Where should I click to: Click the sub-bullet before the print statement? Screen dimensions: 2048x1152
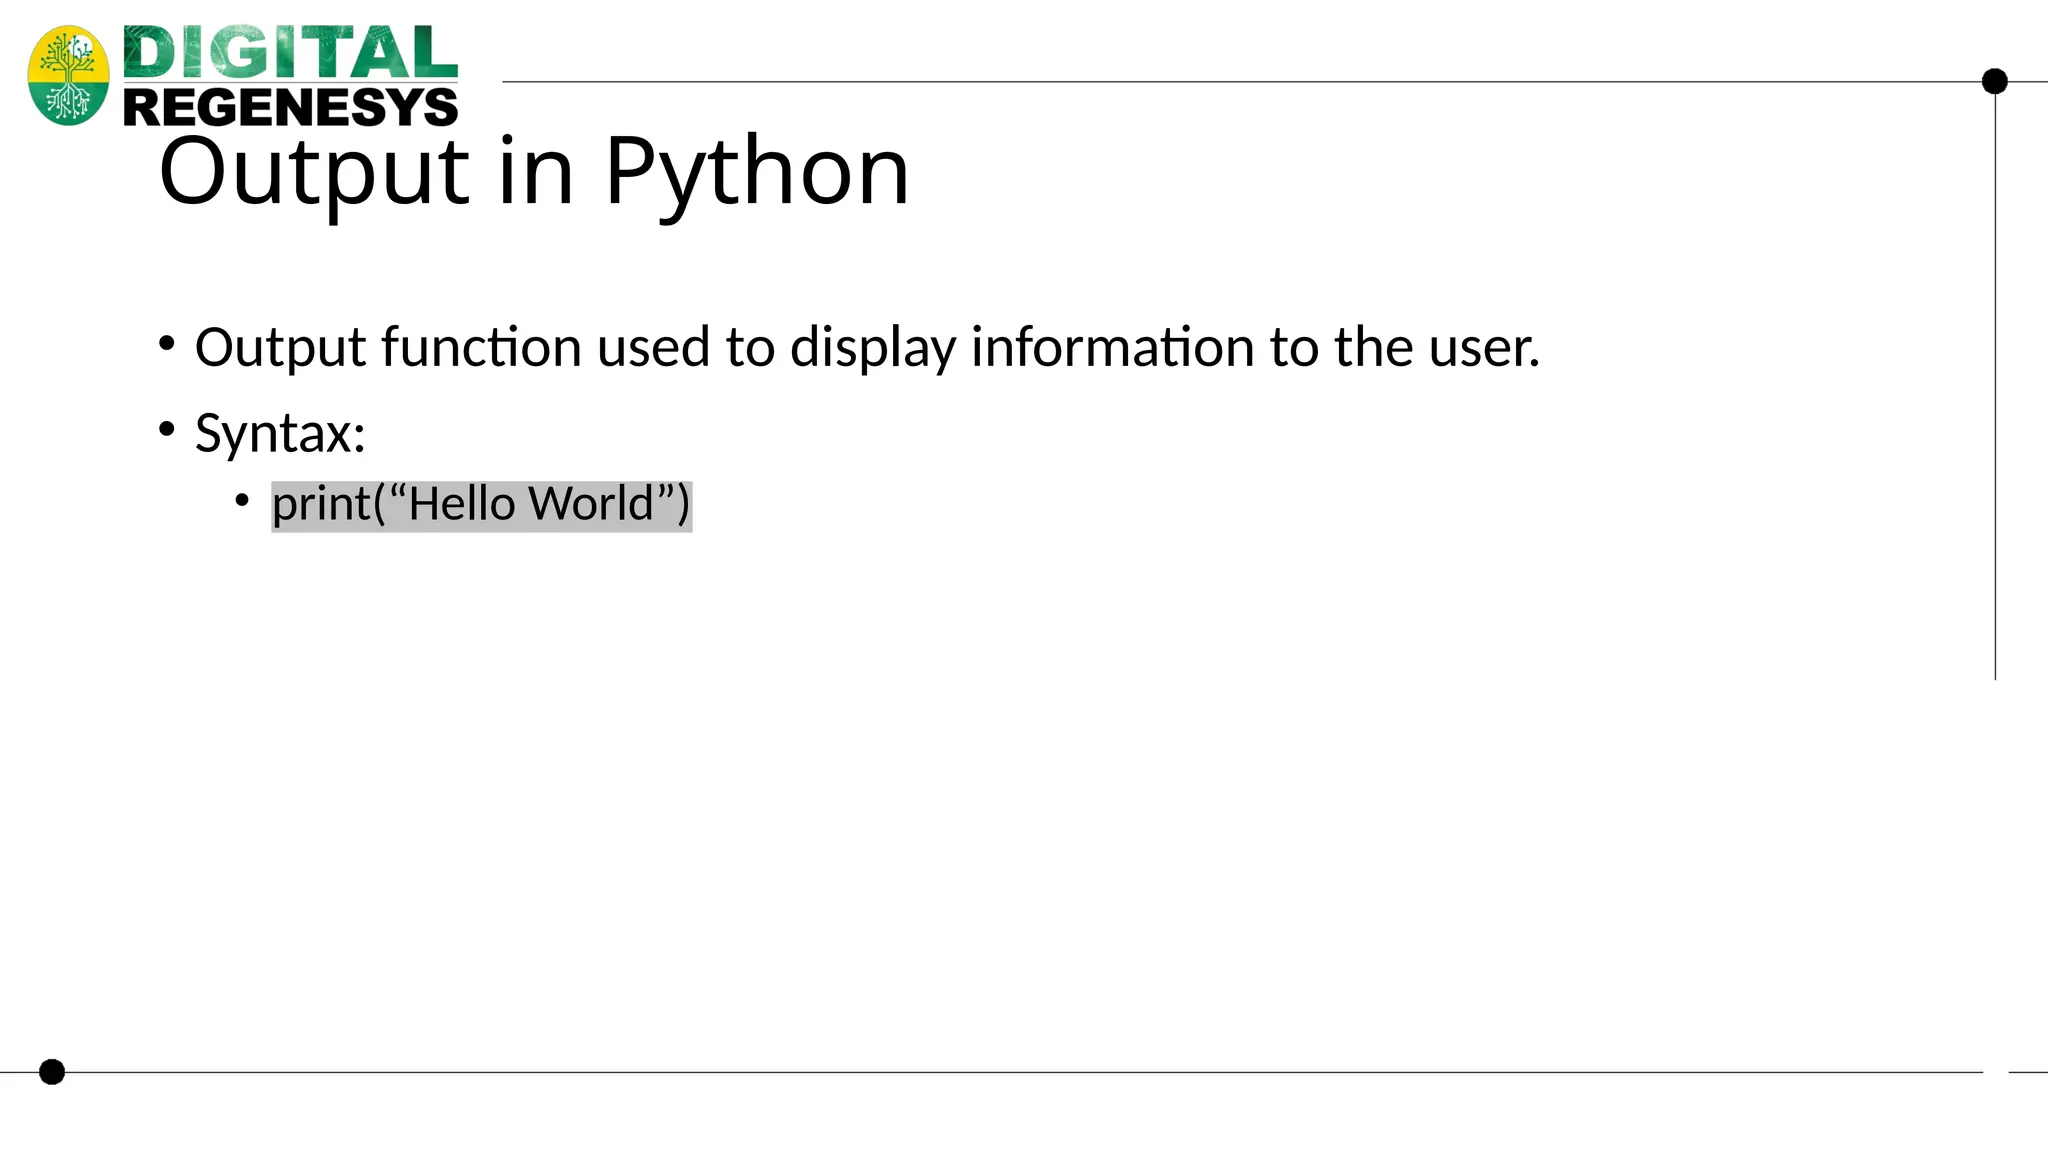(x=242, y=499)
